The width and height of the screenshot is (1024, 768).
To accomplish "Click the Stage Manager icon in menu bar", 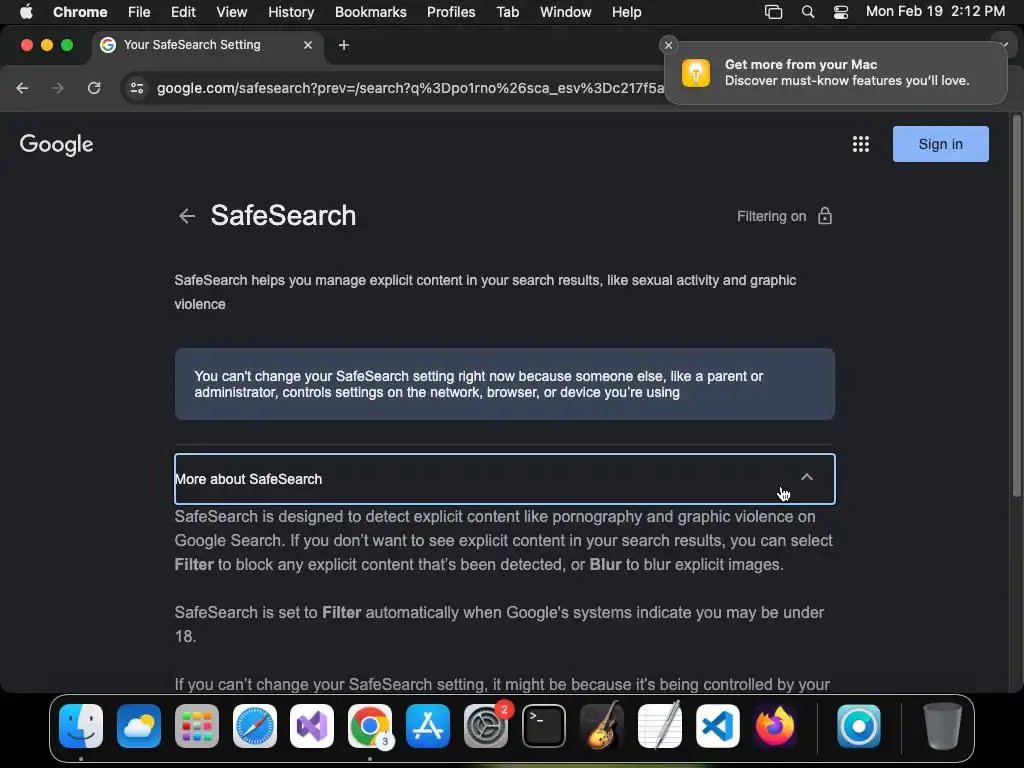I will pos(773,12).
